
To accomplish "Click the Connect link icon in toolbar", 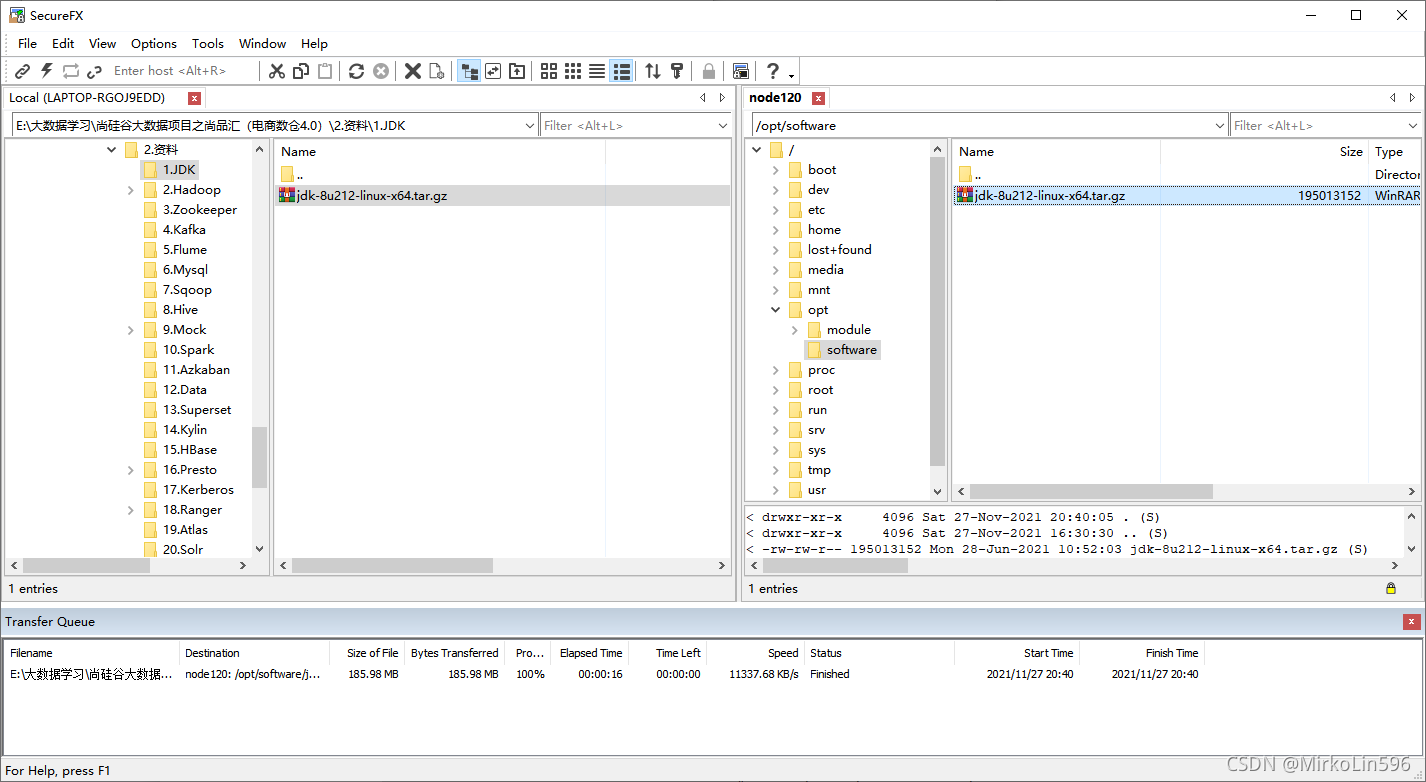I will (x=22, y=71).
